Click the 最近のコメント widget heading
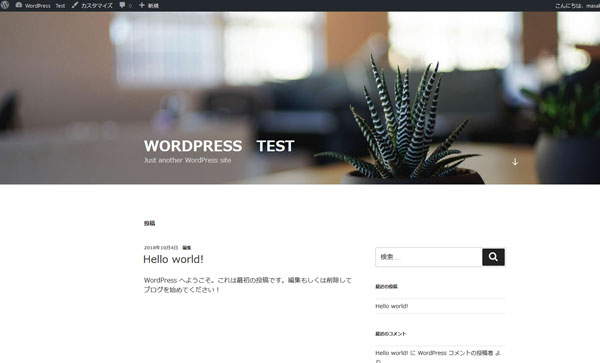 tap(390, 334)
